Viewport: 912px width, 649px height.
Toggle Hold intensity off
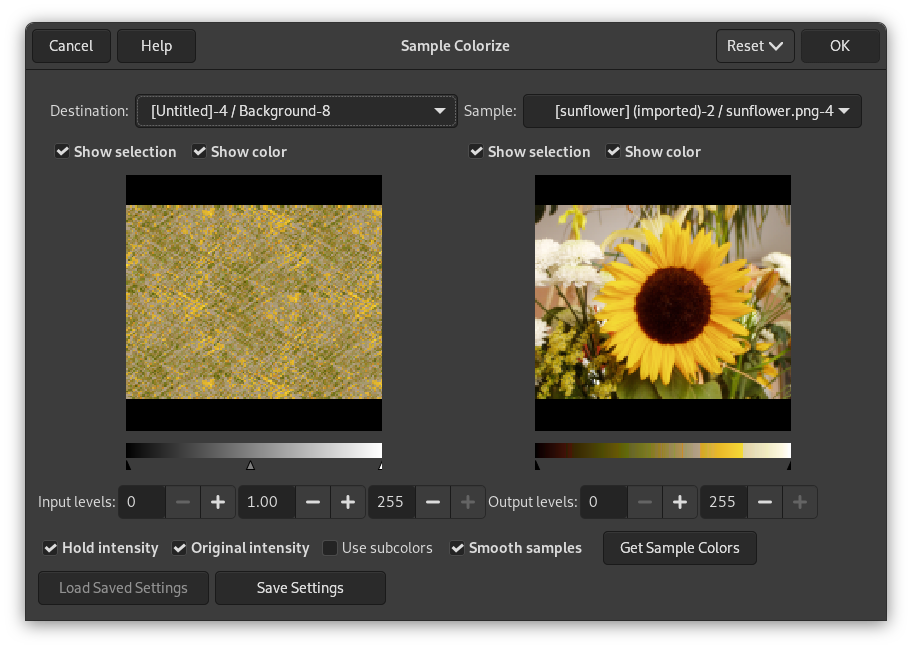[50, 548]
